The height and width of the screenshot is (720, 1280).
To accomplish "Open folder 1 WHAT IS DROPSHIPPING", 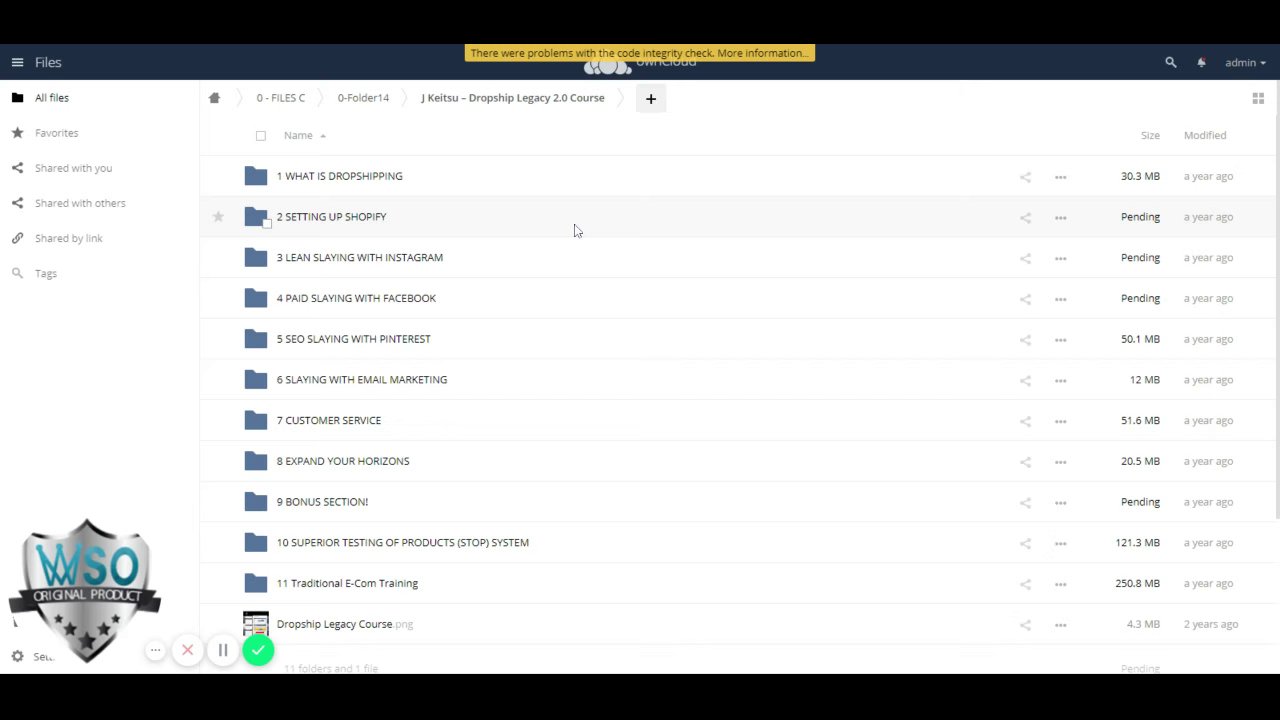I will point(340,176).
